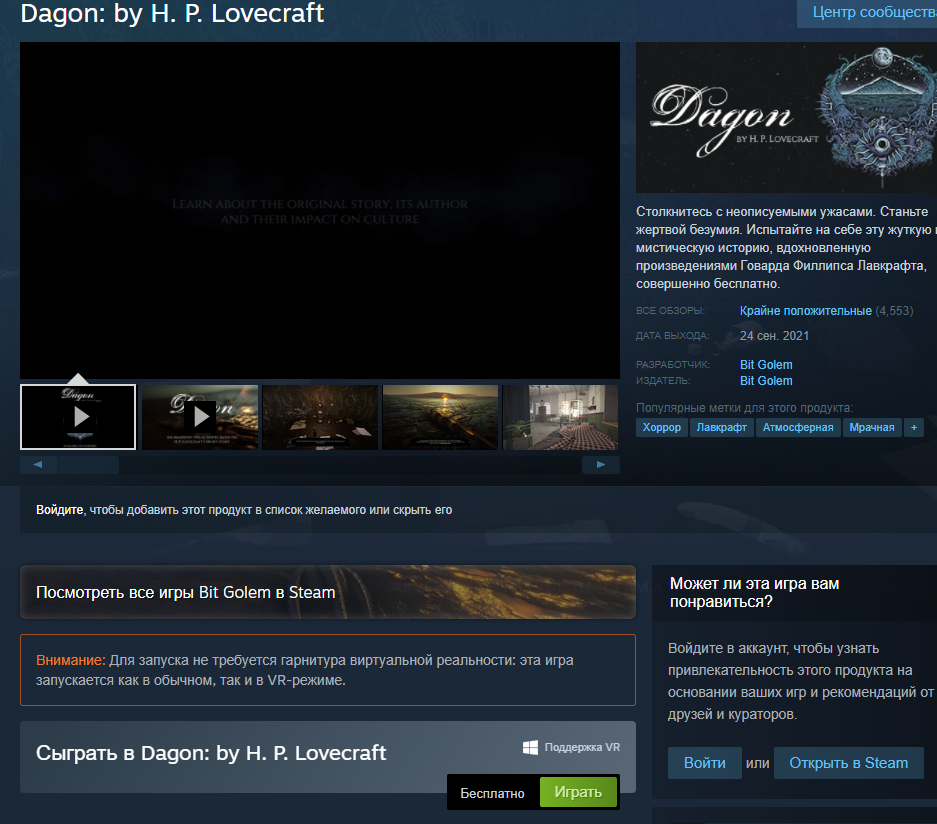Click the release date 24 сен. 2021
Screen dimensions: 937x824
774,336
